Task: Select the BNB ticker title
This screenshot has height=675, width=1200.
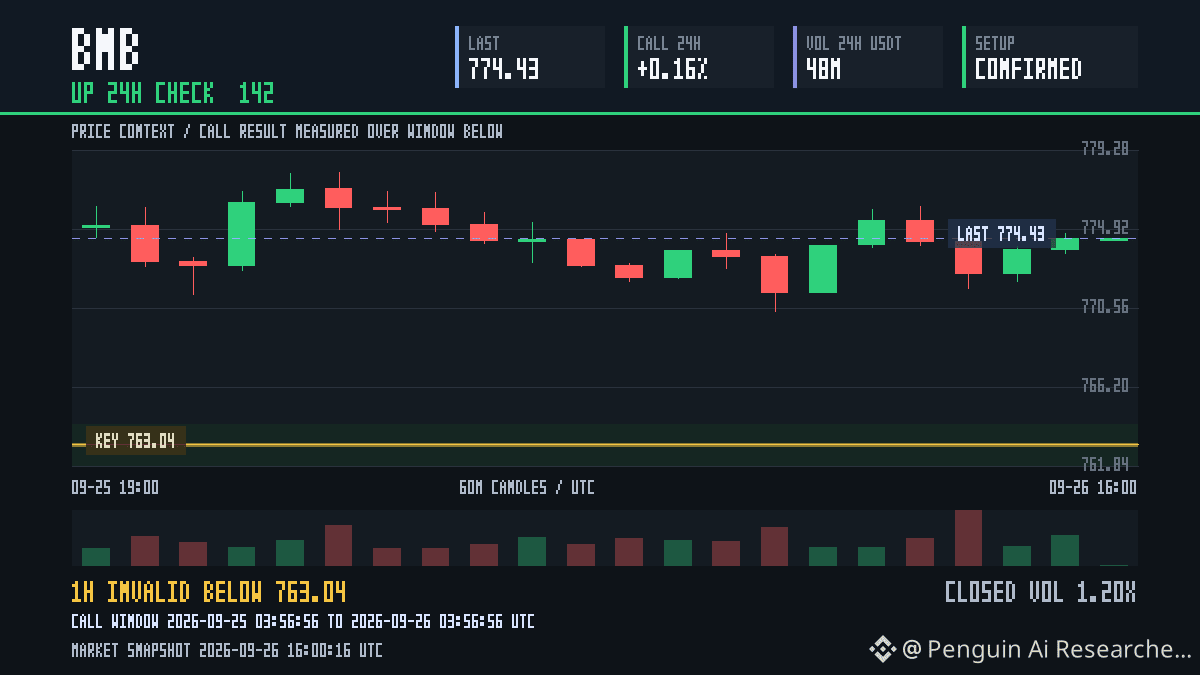Action: coord(105,49)
